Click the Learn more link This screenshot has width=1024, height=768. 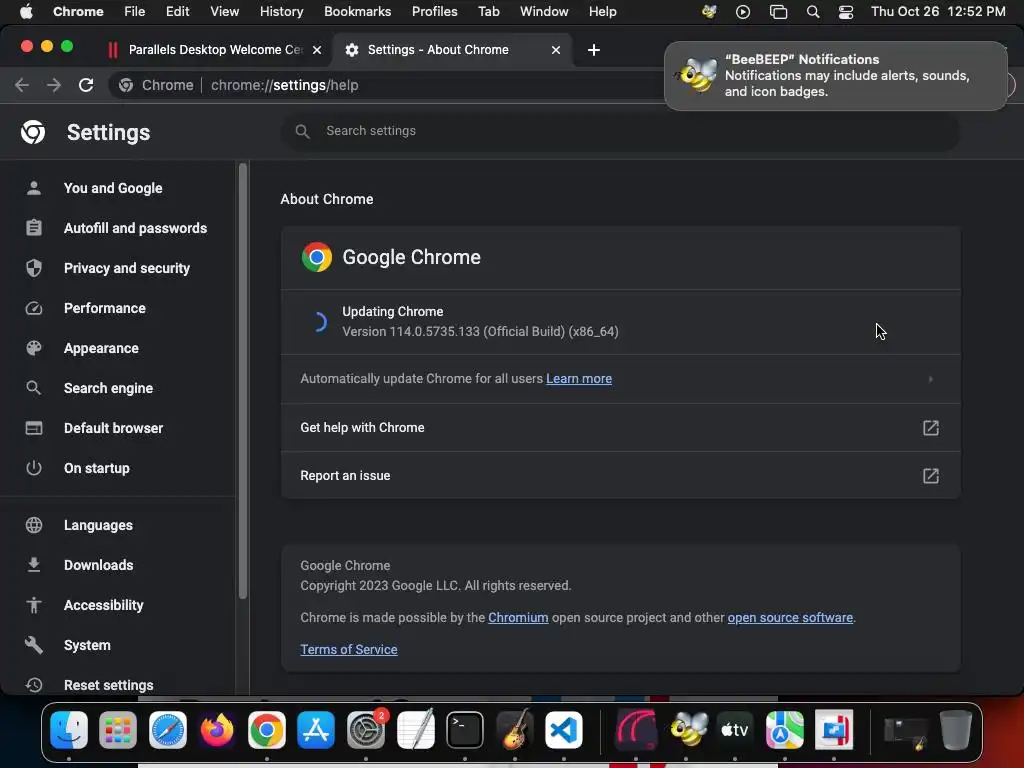click(x=579, y=379)
